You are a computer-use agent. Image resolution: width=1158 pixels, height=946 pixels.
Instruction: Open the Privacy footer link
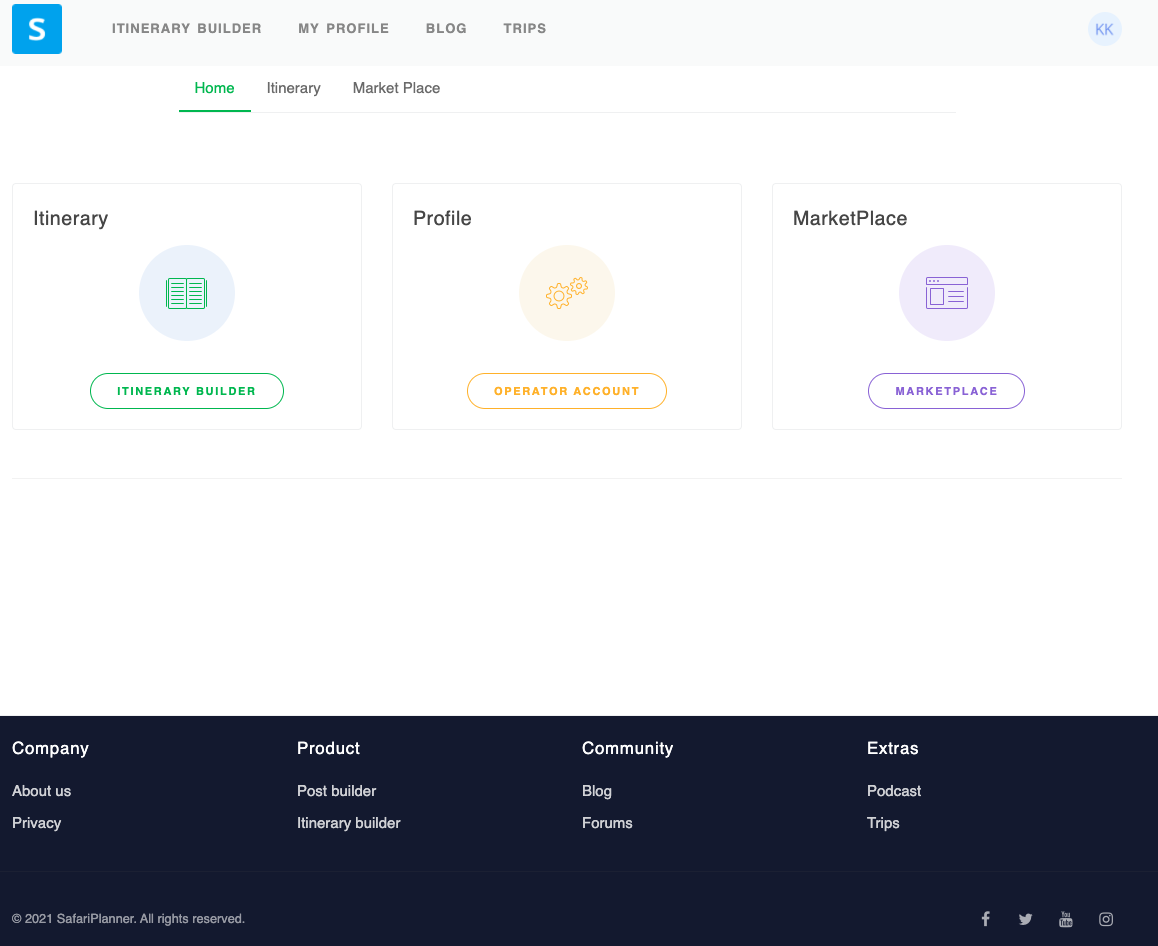(36, 823)
